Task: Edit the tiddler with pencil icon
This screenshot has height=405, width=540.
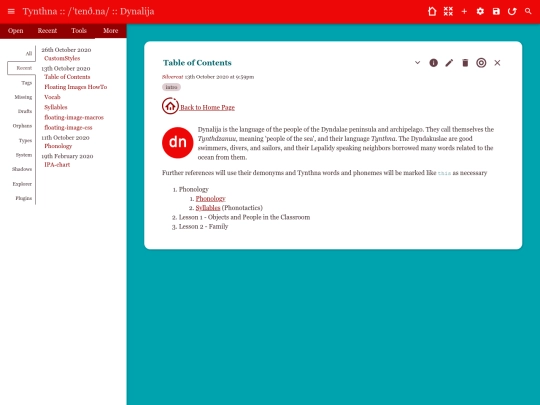Action: (449, 63)
